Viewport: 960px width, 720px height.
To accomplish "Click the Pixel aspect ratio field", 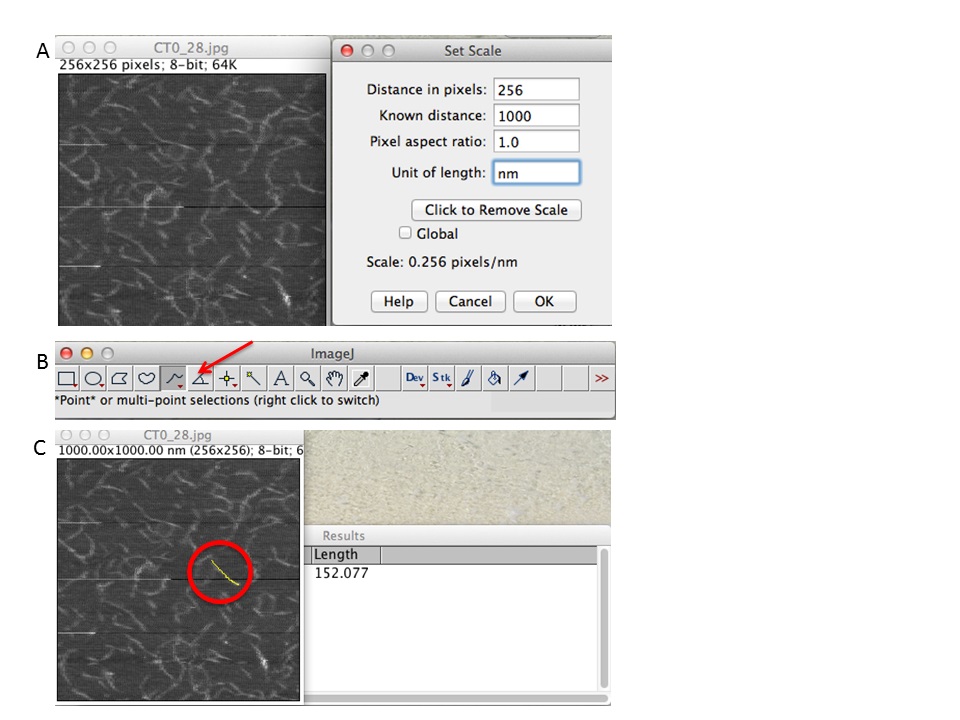I will click(x=536, y=141).
